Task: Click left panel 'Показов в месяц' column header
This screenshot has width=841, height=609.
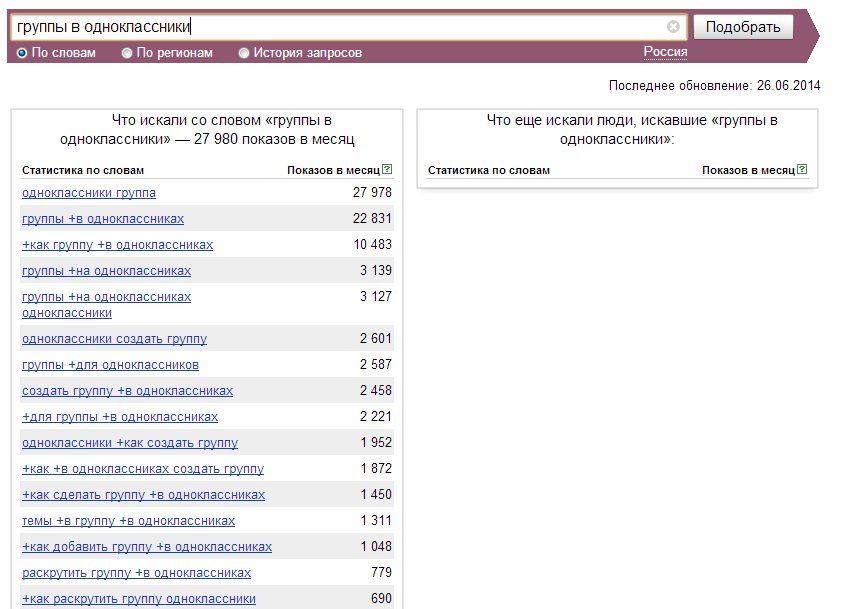Action: [x=334, y=170]
